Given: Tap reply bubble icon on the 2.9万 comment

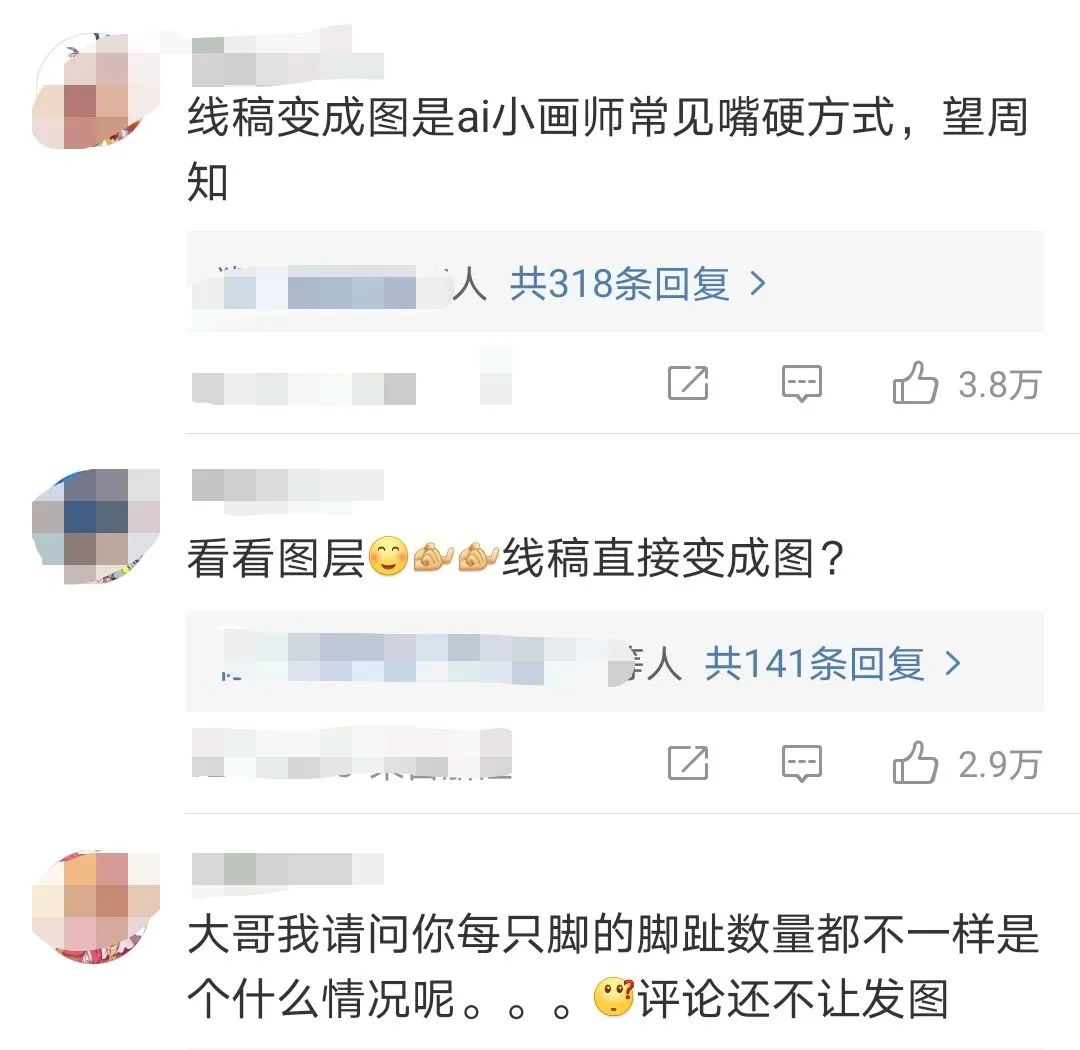Looking at the screenshot, I should [802, 763].
